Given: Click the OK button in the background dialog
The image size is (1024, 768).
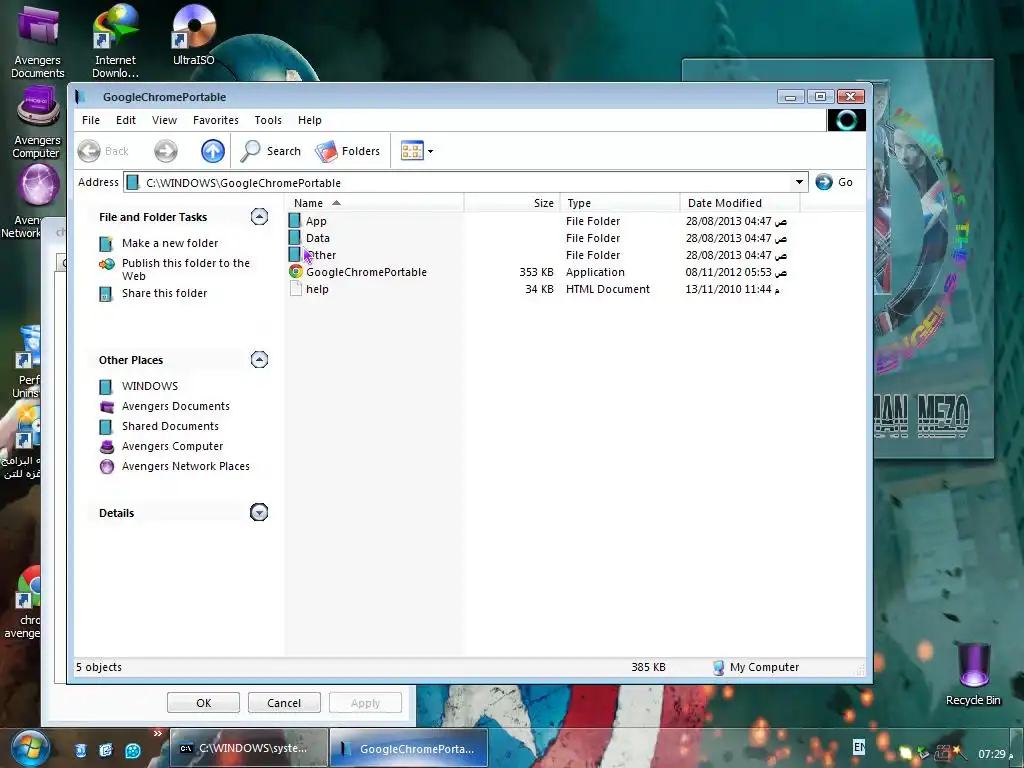Looking at the screenshot, I should point(203,703).
